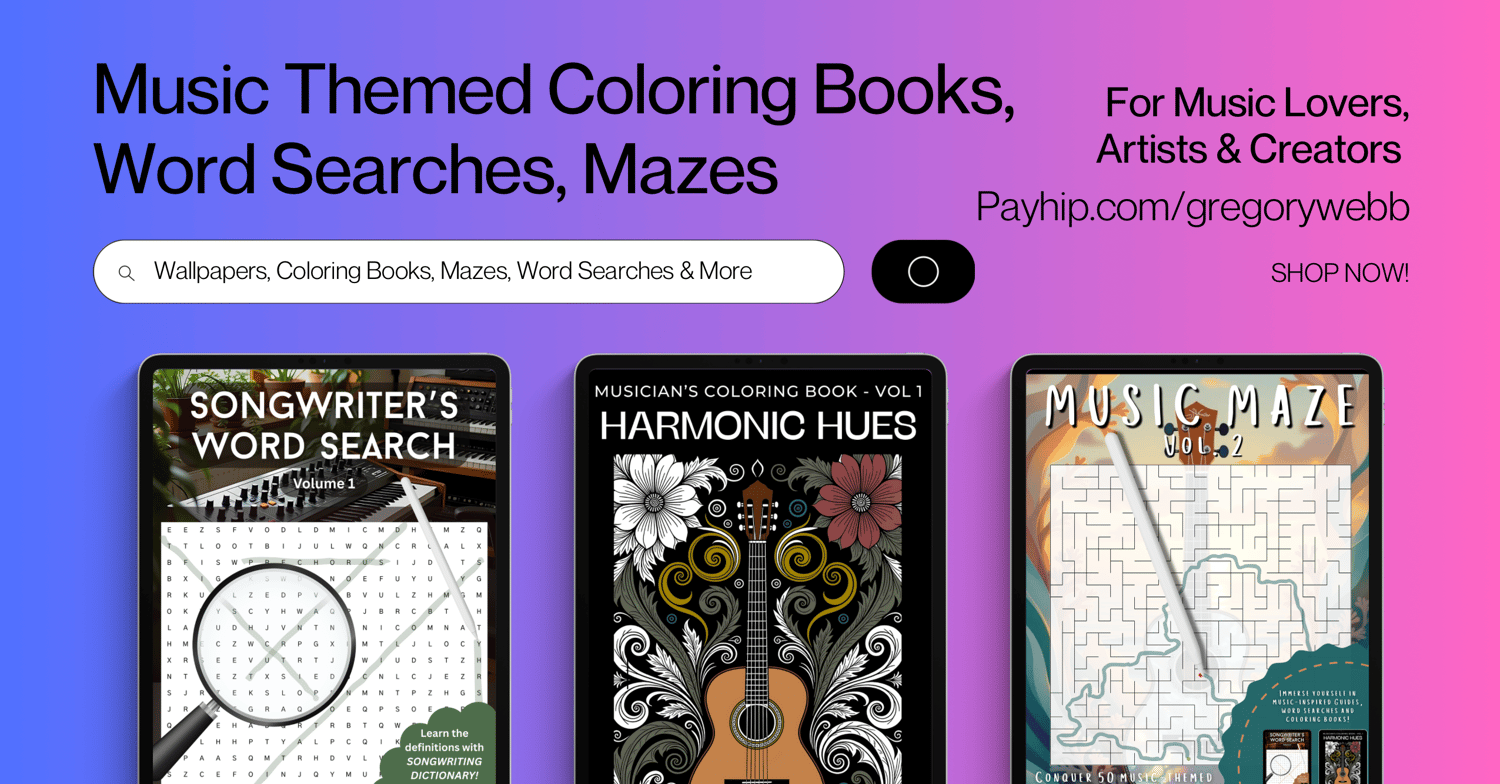Select the Songwriter's Word Search tablet cover
Screen dimensions: 1500x784
324,577
